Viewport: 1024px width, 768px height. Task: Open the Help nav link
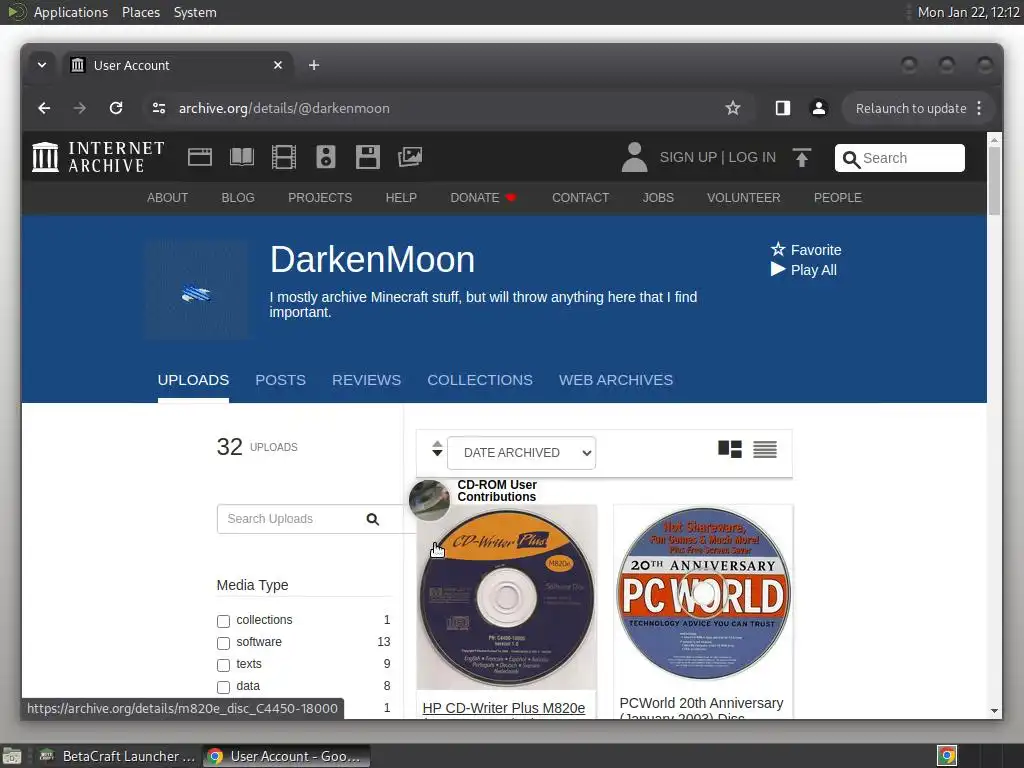[x=401, y=198]
